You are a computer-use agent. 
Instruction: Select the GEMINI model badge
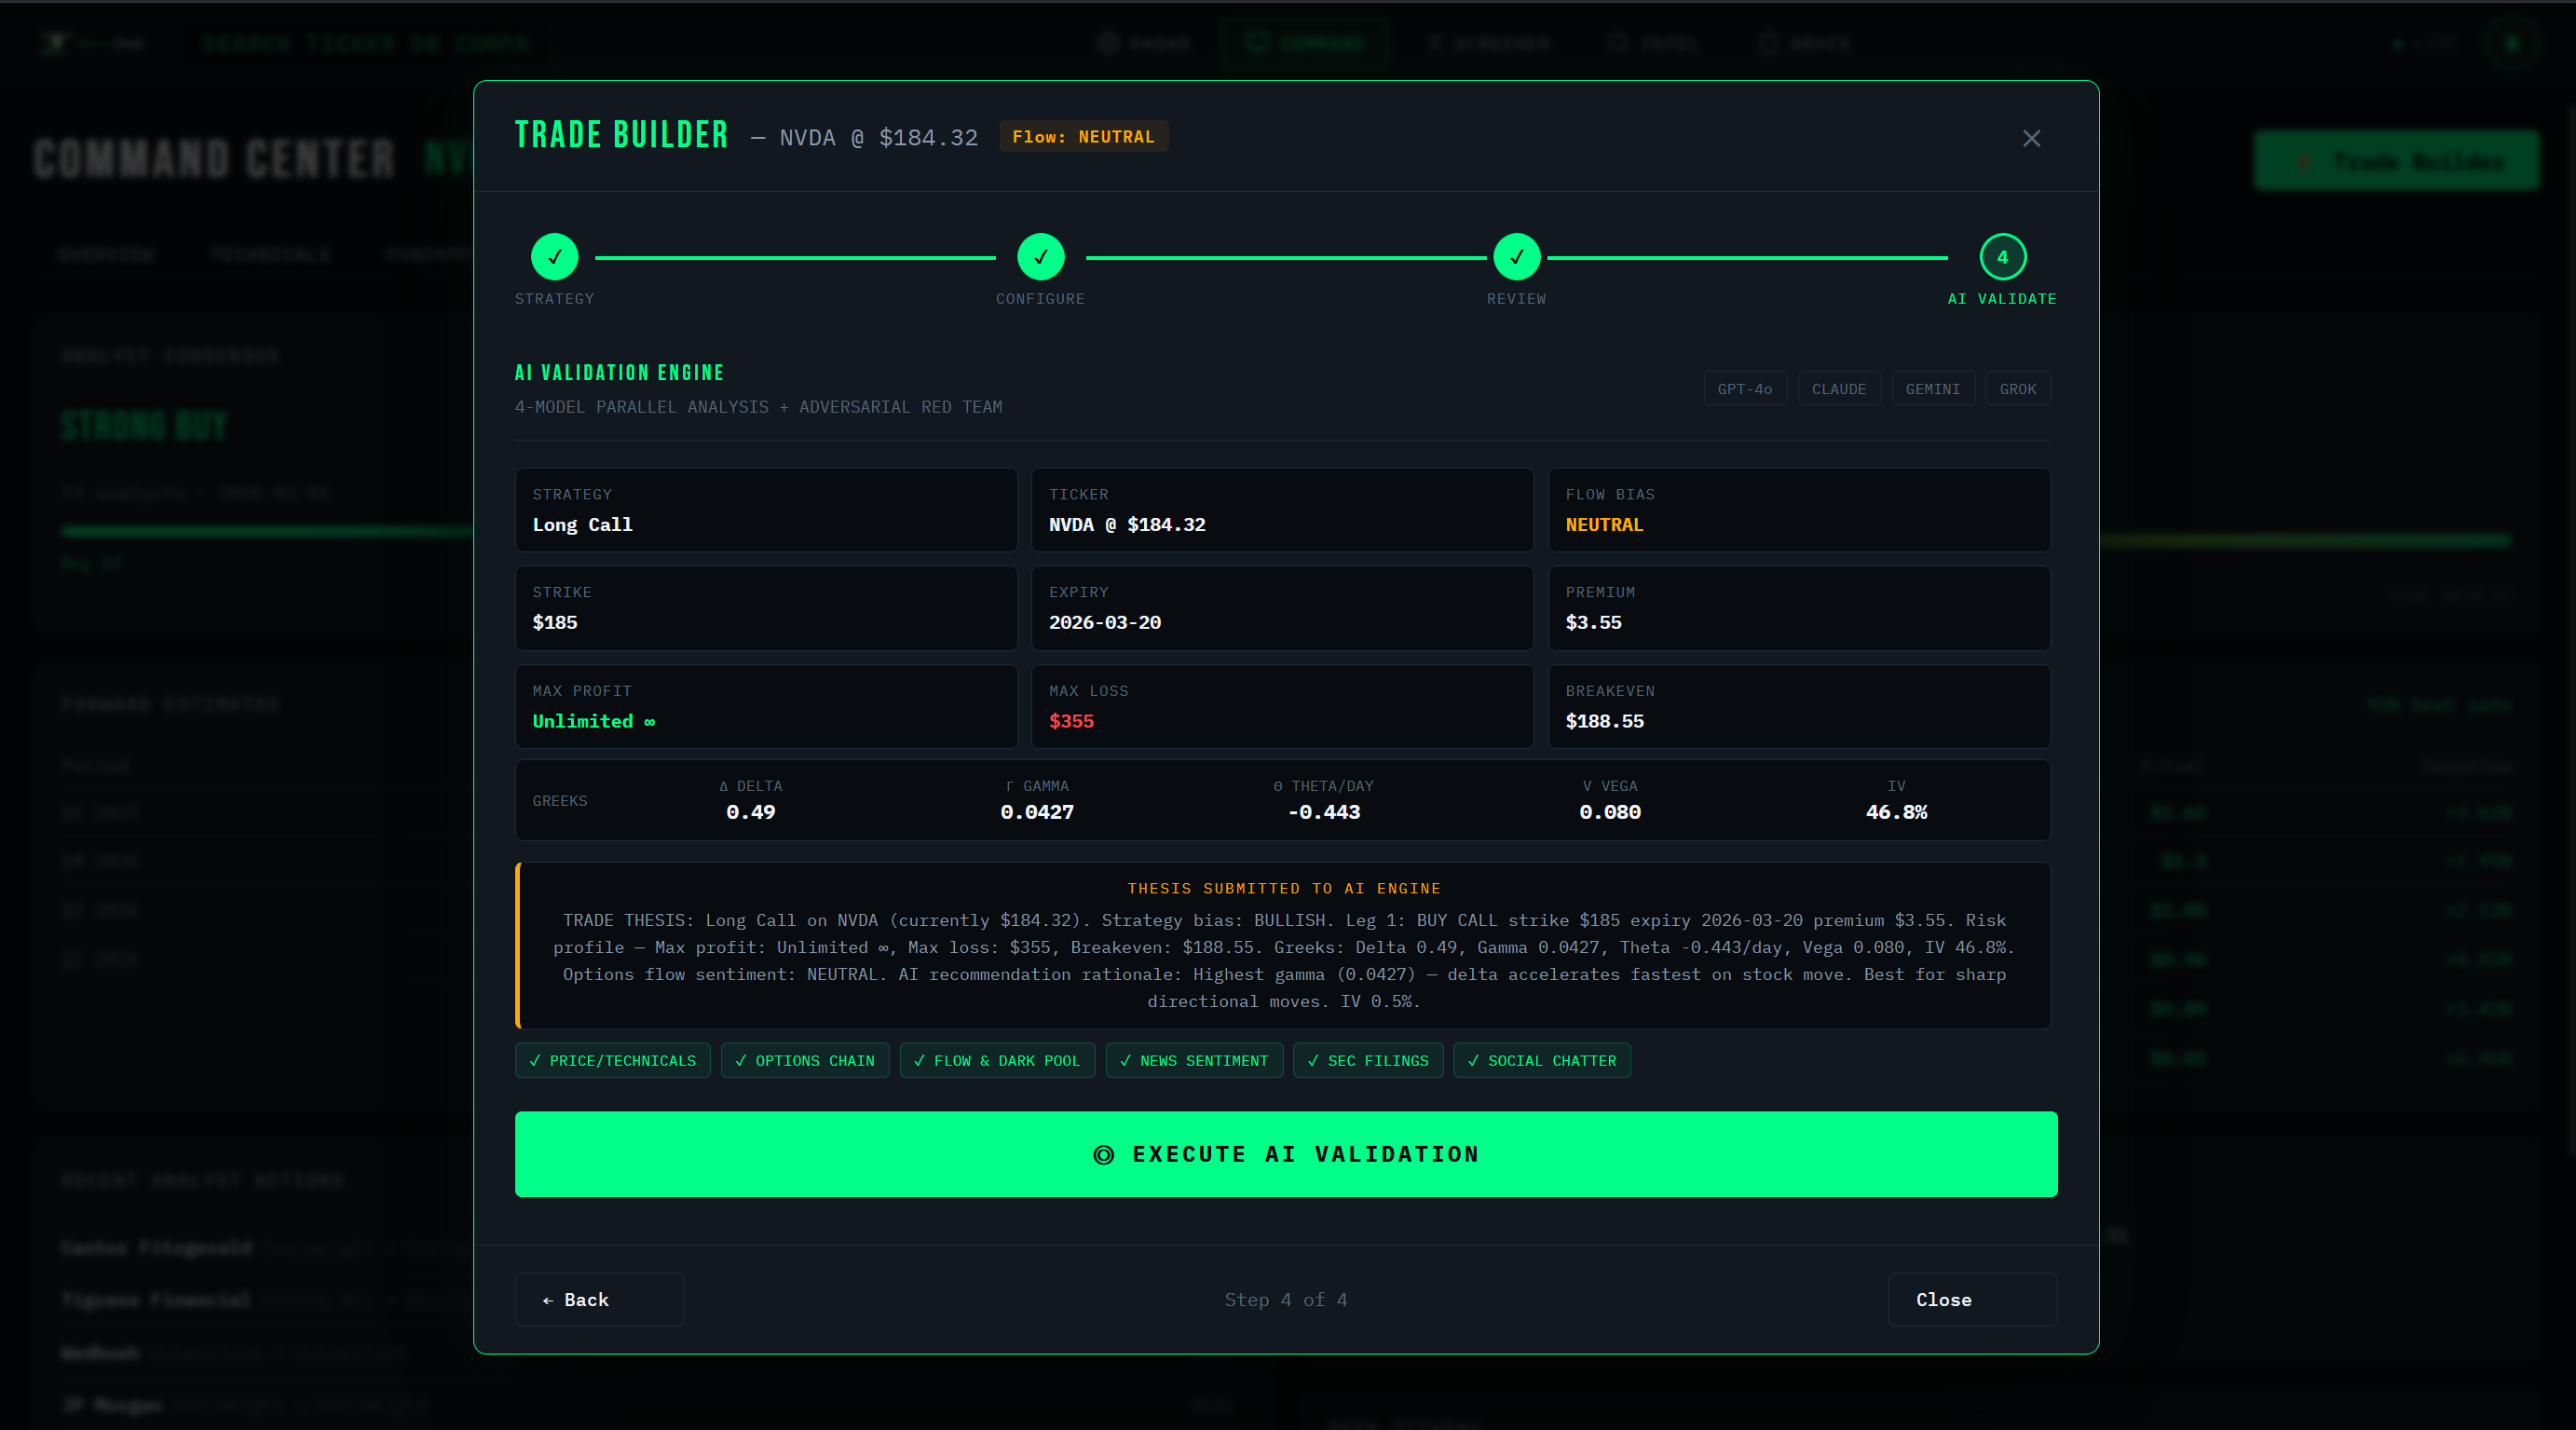point(1932,388)
